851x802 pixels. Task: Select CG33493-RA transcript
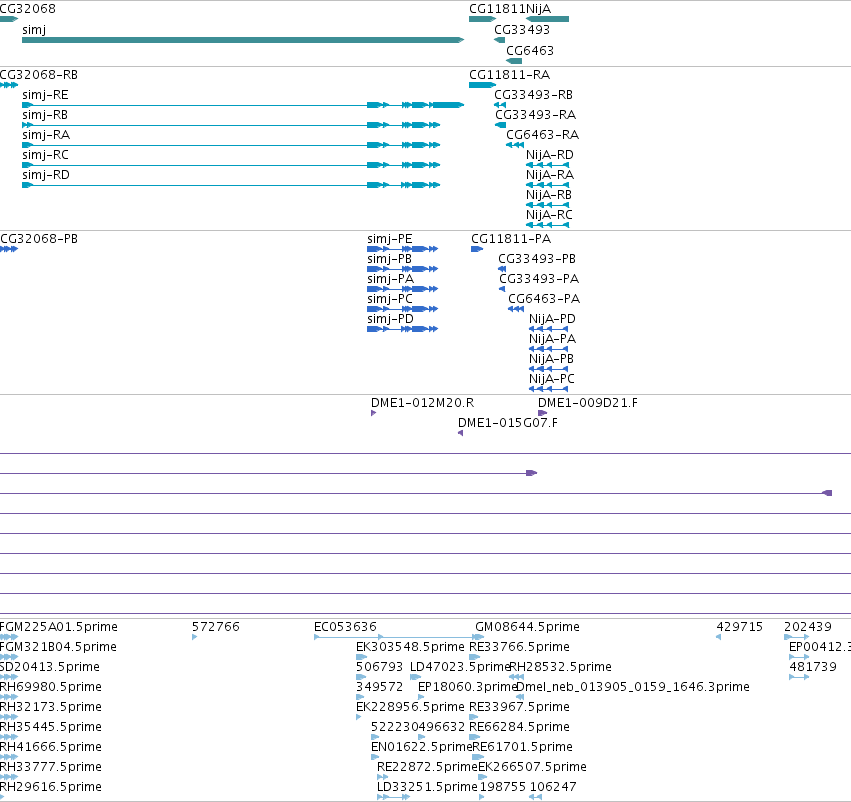point(500,125)
